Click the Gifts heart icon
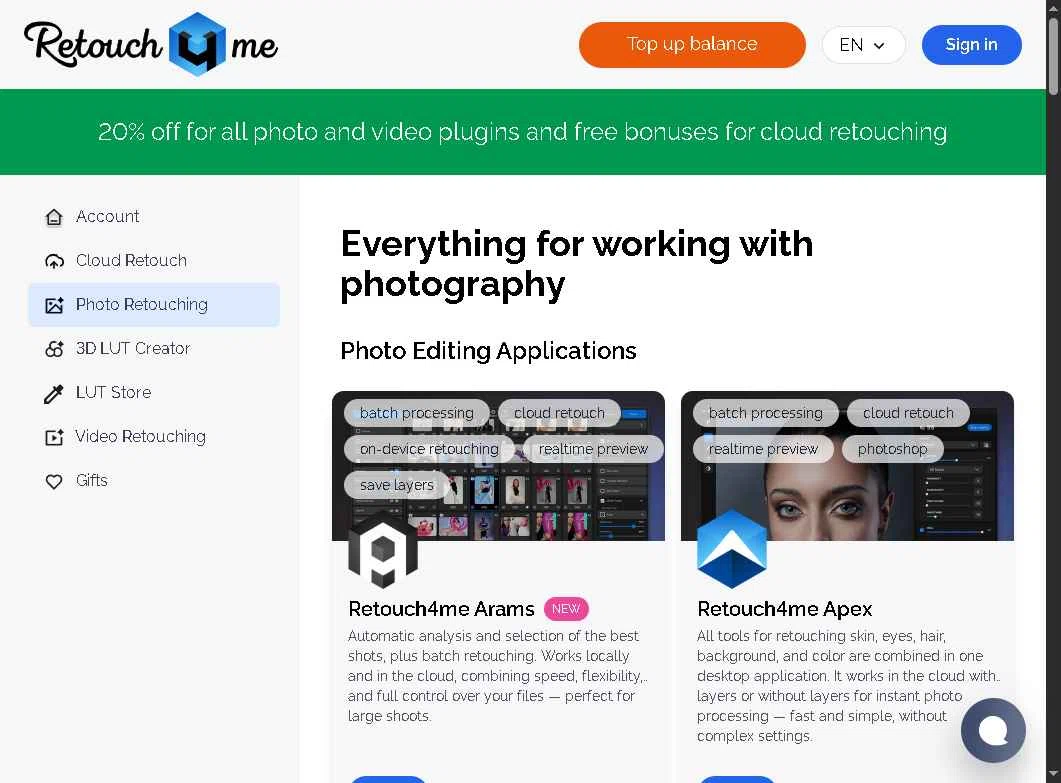 click(x=54, y=481)
